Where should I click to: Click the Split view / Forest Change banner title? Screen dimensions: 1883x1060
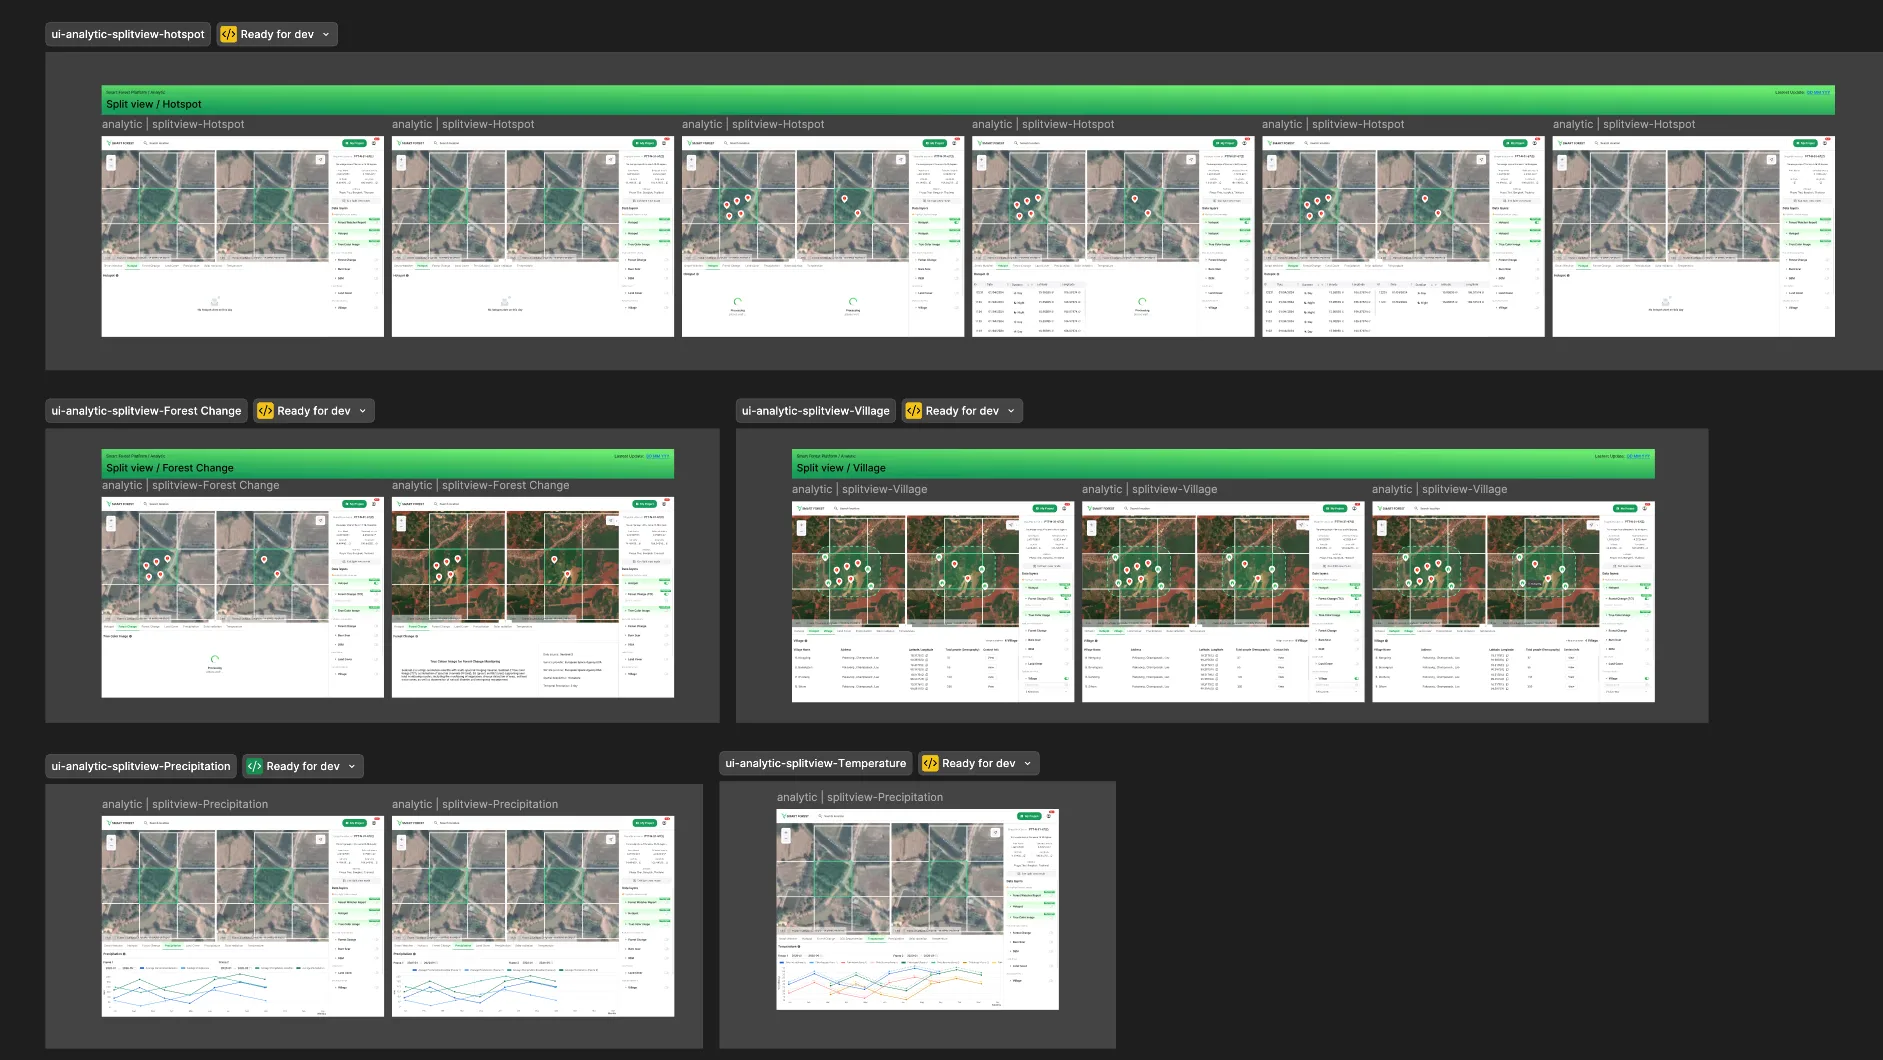point(170,468)
